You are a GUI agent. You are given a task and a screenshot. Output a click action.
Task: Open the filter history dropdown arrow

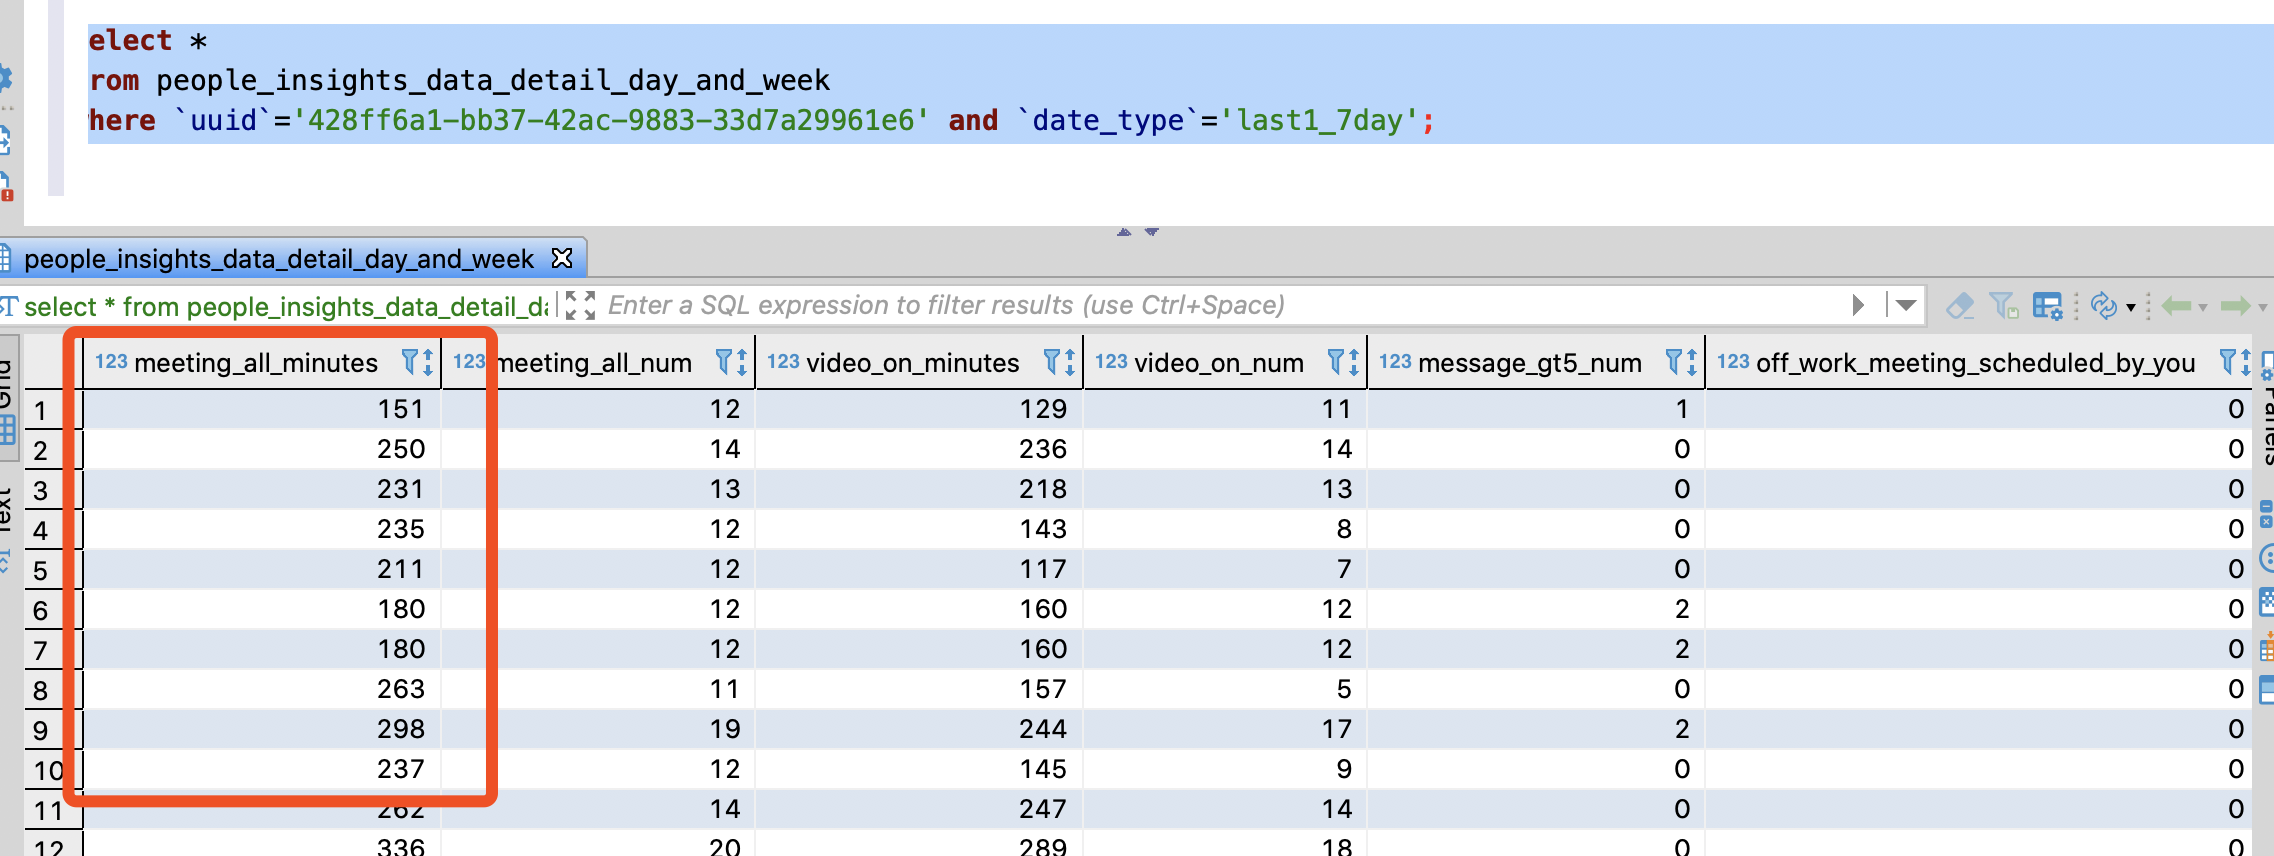(x=1906, y=305)
